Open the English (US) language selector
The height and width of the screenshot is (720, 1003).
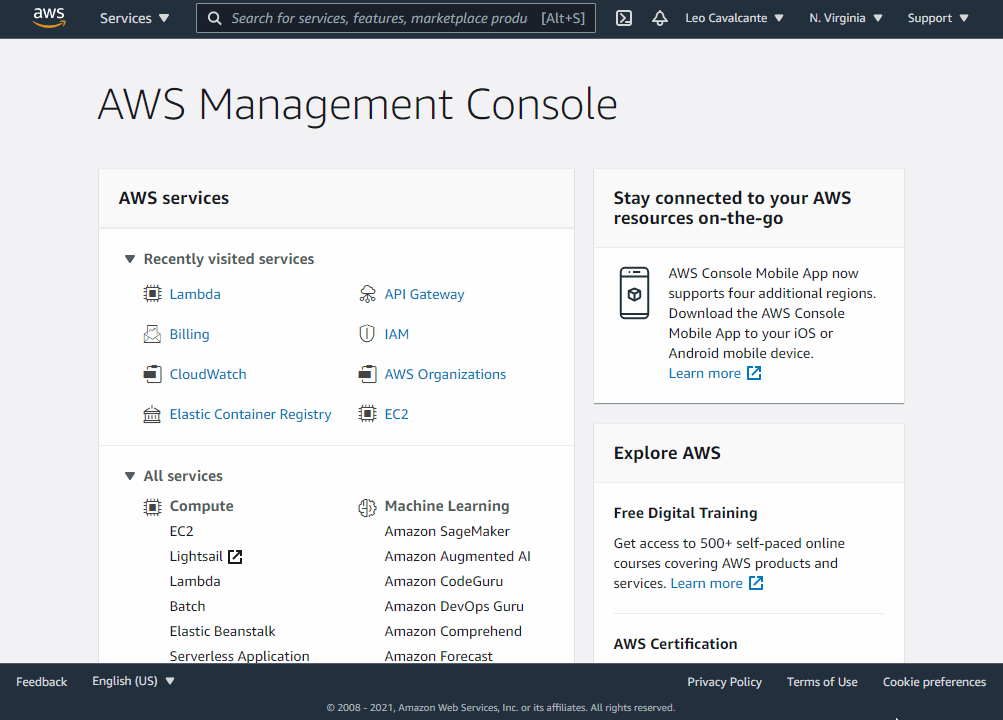133,681
